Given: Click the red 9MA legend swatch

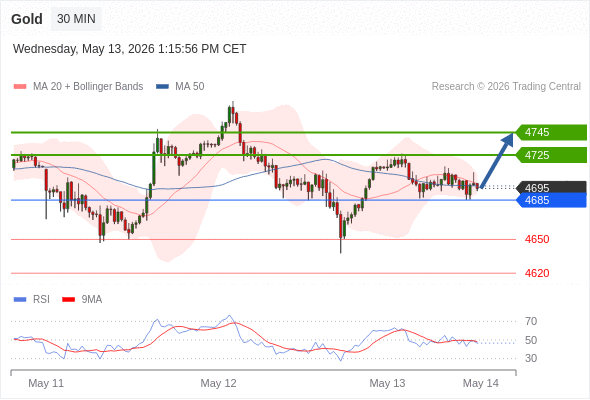Looking at the screenshot, I should pyautogui.click(x=68, y=300).
